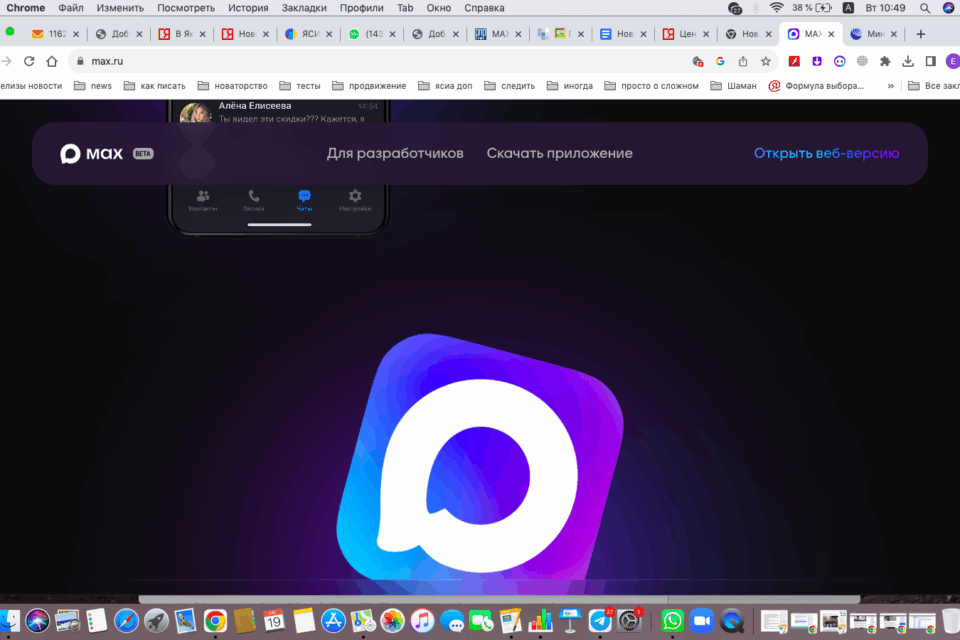Expand hidden bookmarks with the chevron
The height and width of the screenshot is (640, 960).
[x=890, y=86]
